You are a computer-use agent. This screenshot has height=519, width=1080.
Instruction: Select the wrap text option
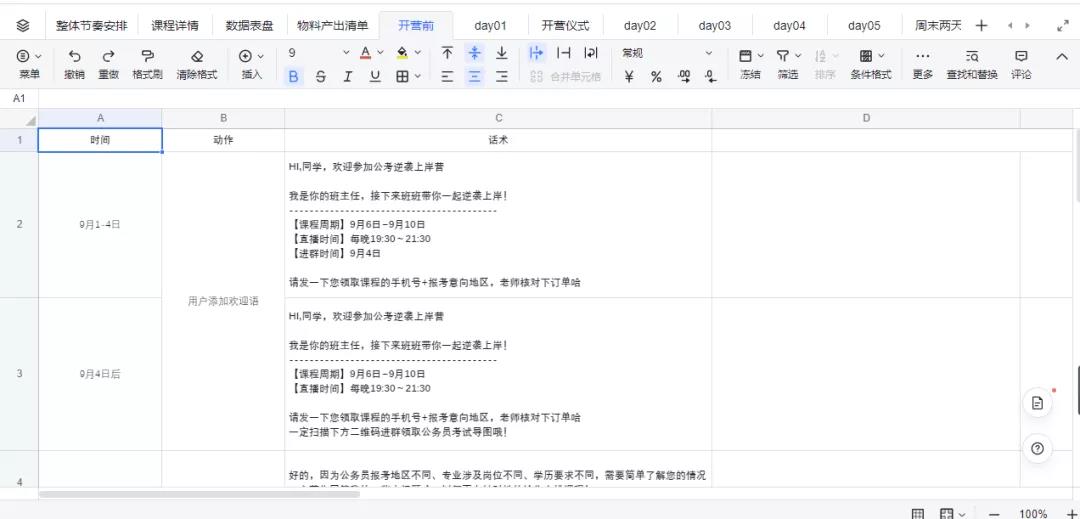click(590, 53)
